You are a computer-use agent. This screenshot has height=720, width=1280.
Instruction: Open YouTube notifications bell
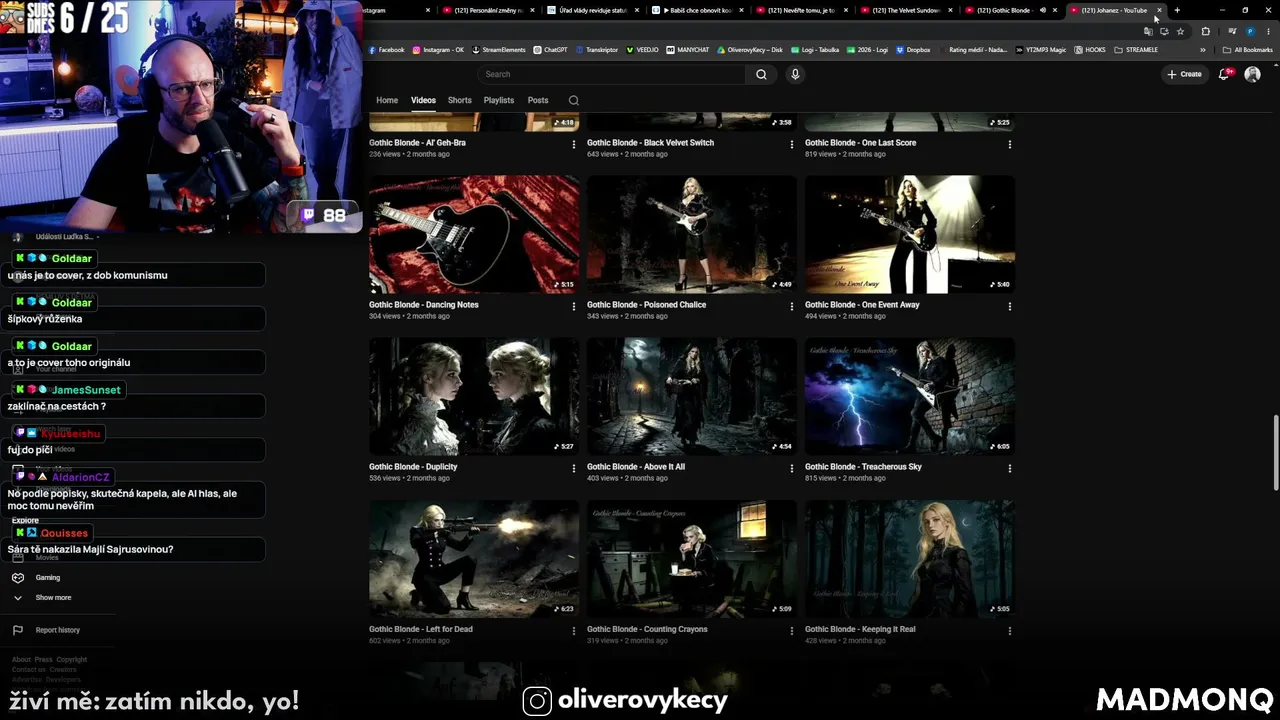point(1225,74)
